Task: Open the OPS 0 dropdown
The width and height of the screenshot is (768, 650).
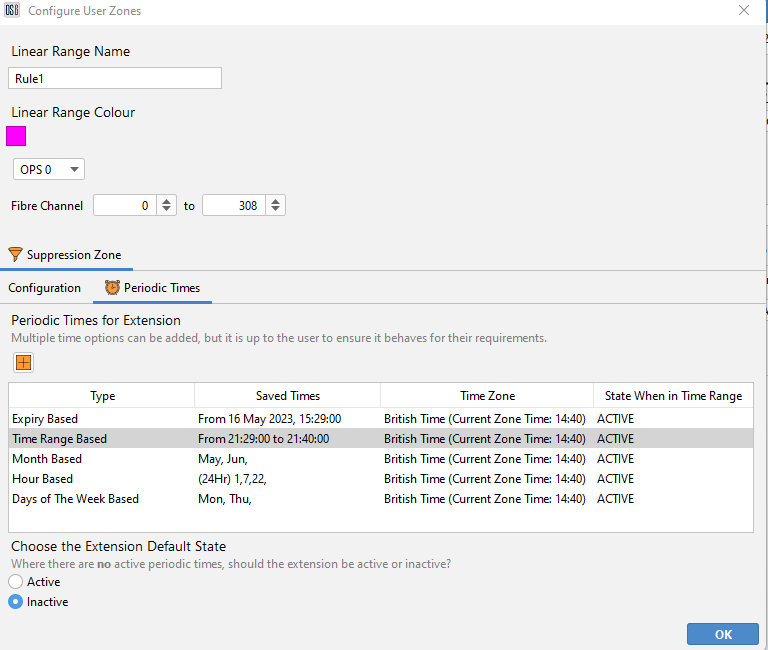Action: [48, 169]
